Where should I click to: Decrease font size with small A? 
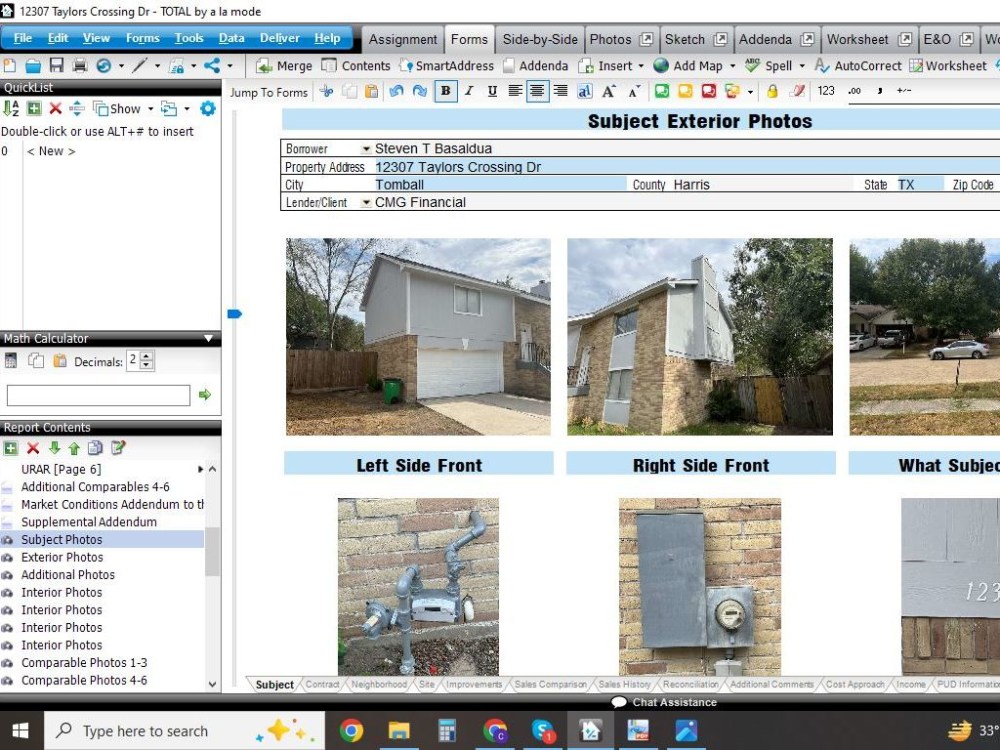point(633,92)
